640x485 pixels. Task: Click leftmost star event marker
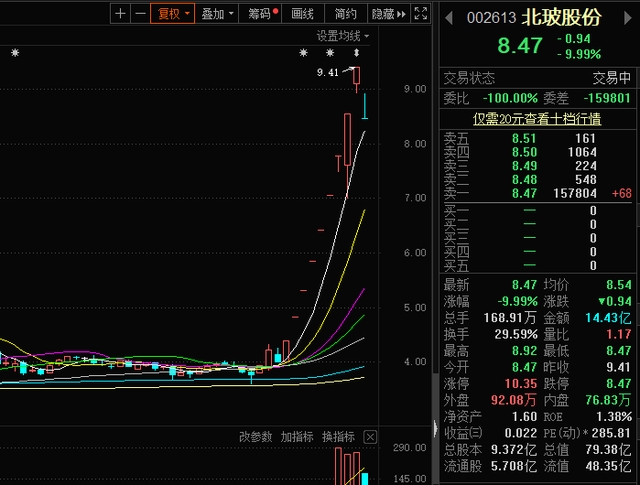pos(15,53)
